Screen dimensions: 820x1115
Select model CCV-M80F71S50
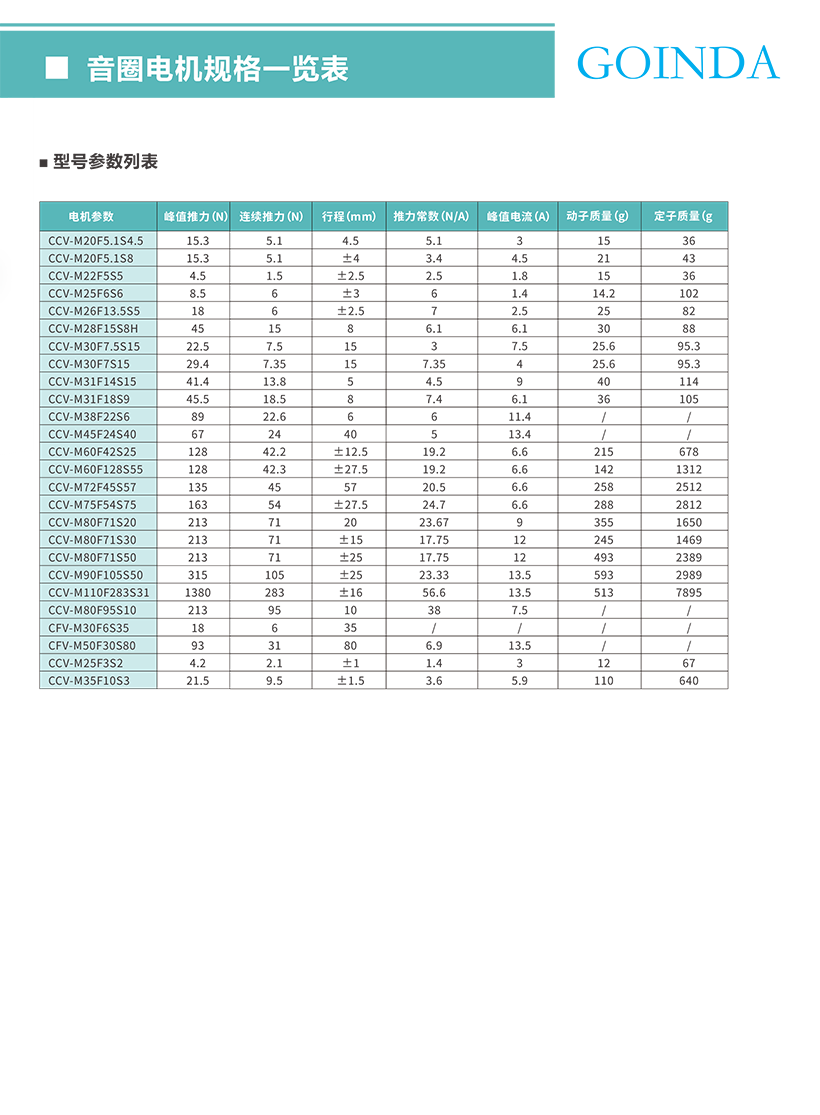tap(92, 558)
